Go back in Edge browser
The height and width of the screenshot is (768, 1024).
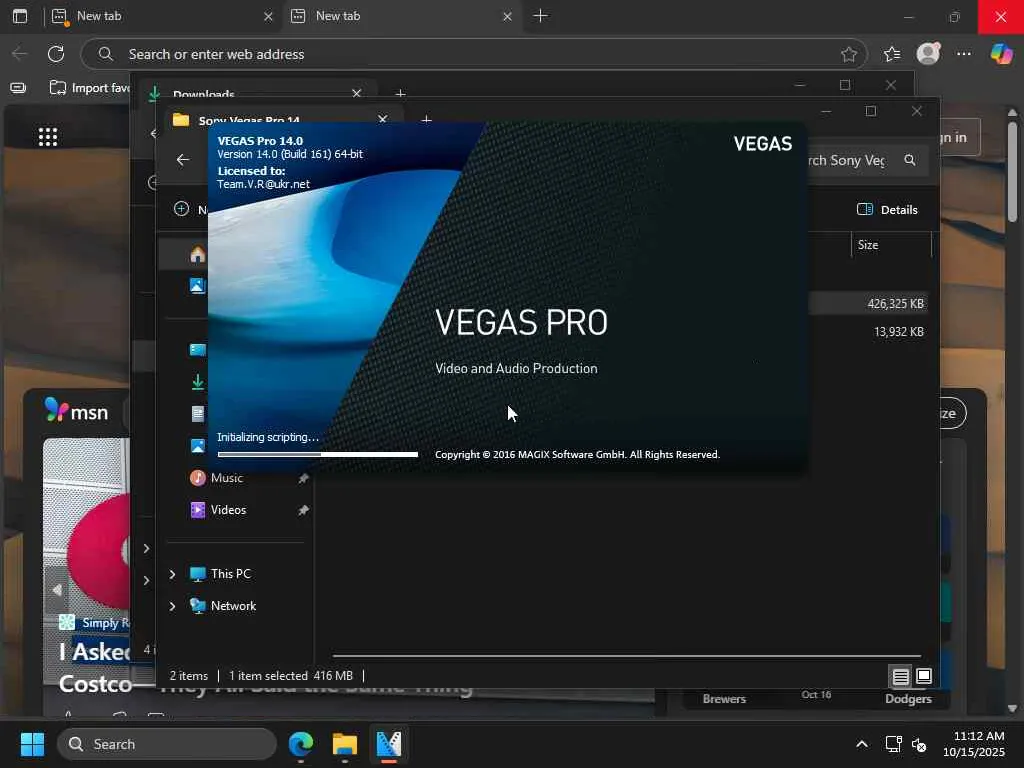(19, 54)
